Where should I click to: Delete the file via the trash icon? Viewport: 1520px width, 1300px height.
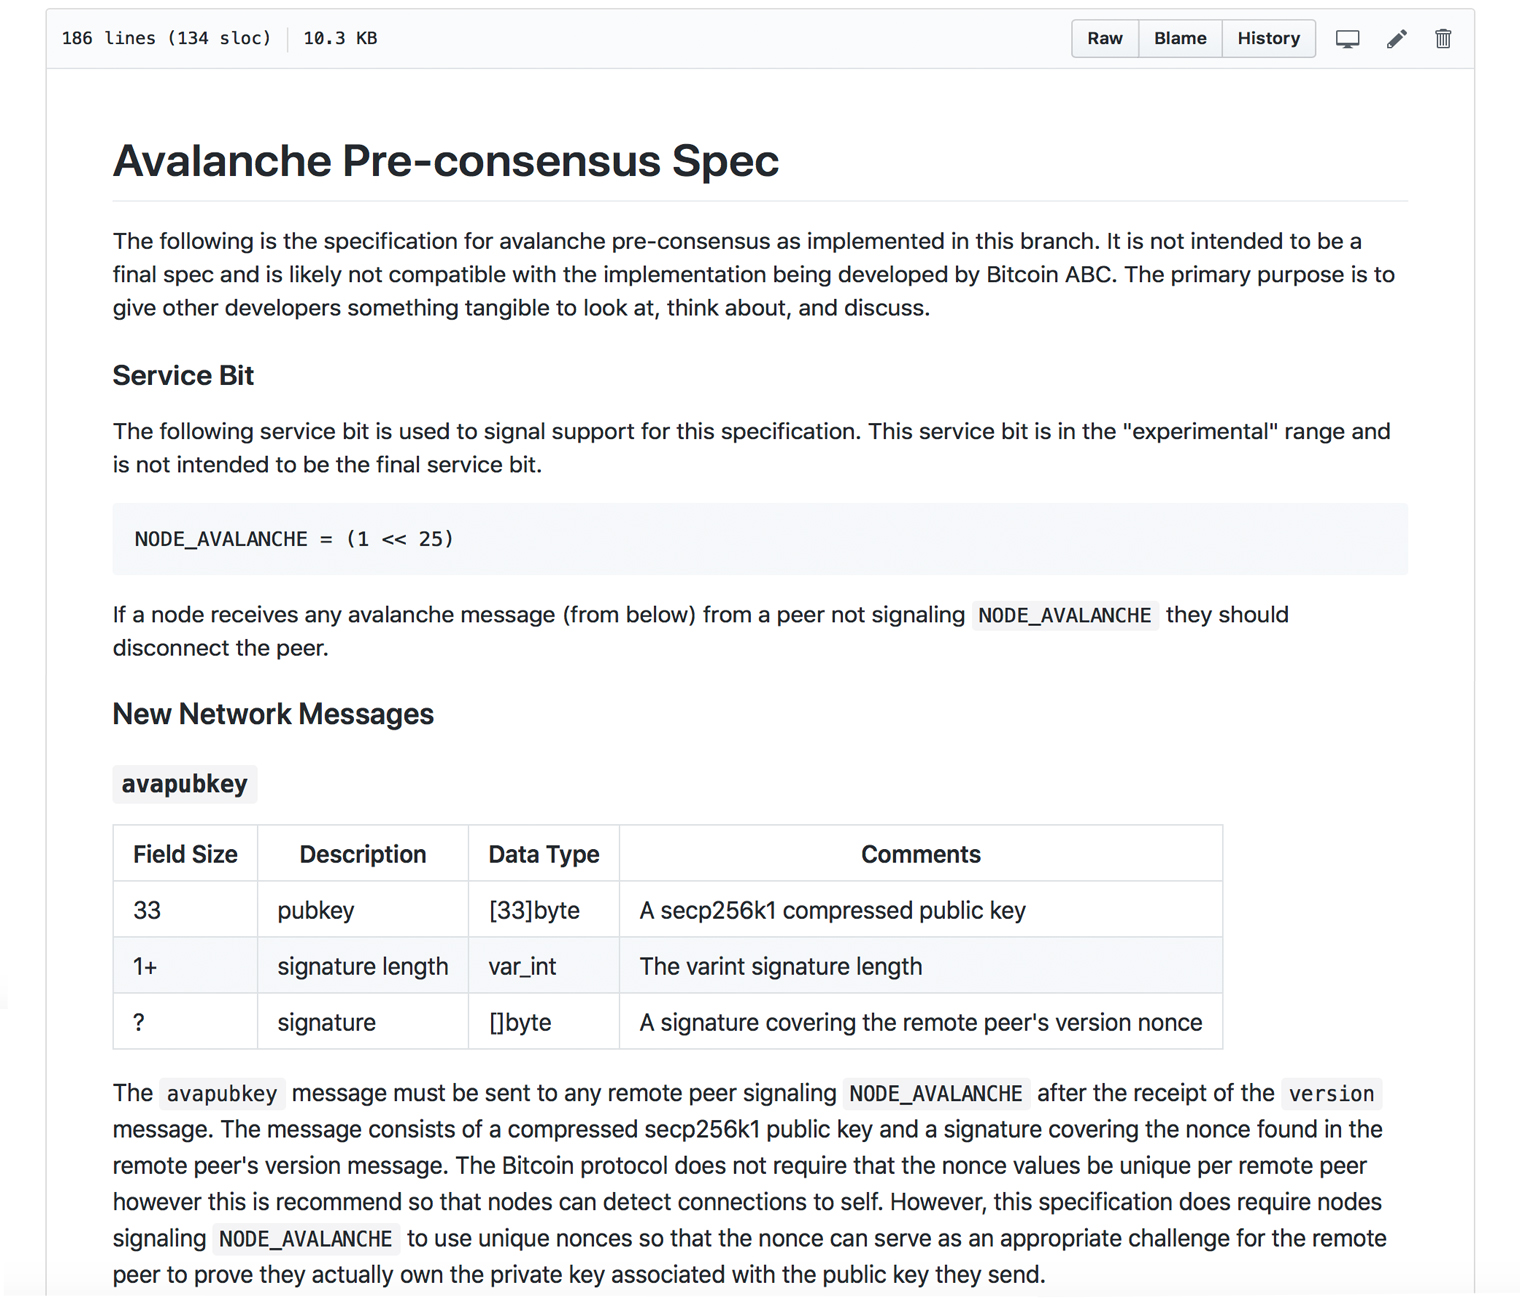(1443, 38)
